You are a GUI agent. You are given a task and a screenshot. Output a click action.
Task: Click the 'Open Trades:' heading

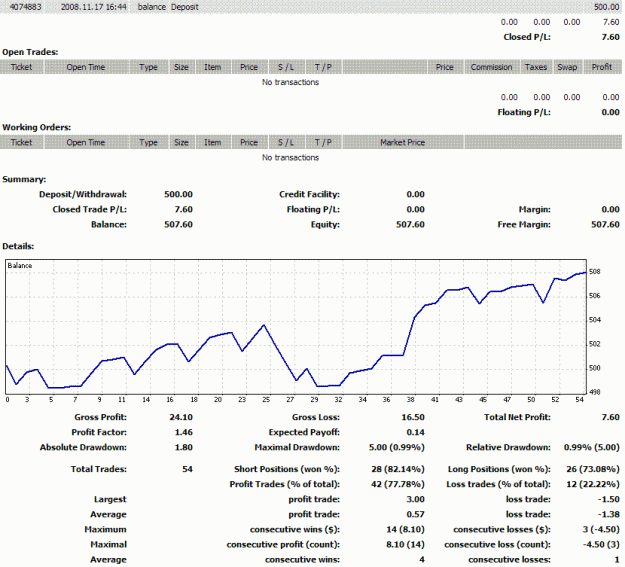[30, 52]
